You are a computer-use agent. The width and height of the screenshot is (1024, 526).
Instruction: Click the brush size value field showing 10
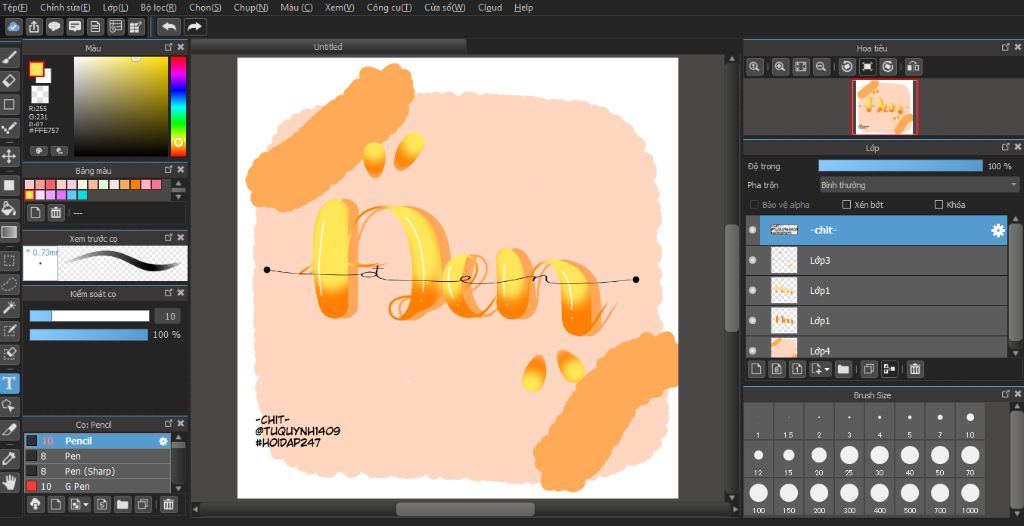(168, 316)
